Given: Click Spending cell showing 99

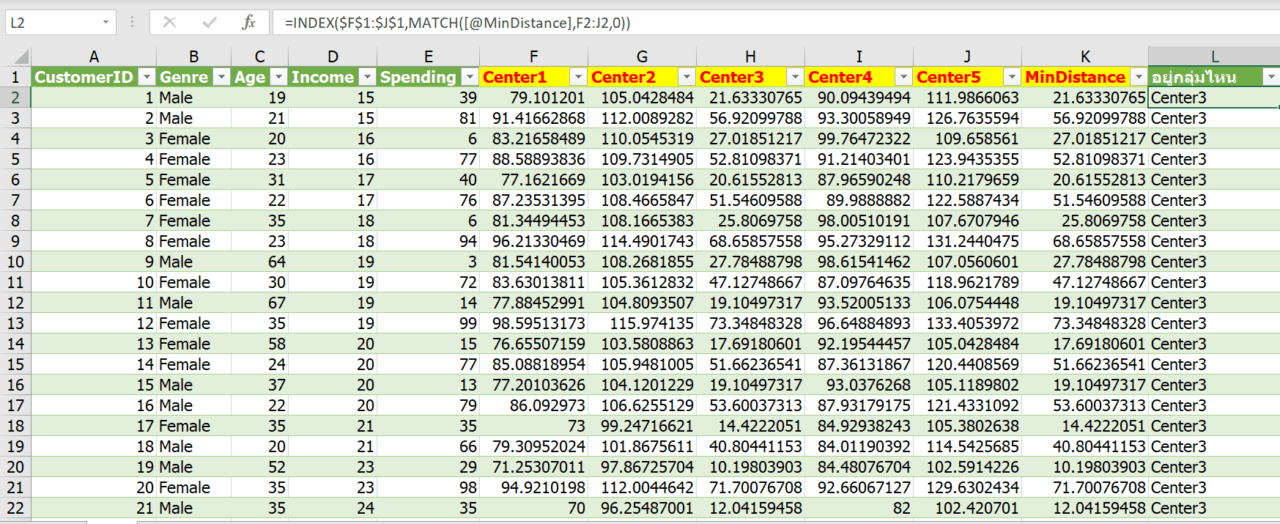Looking at the screenshot, I should pyautogui.click(x=428, y=323).
